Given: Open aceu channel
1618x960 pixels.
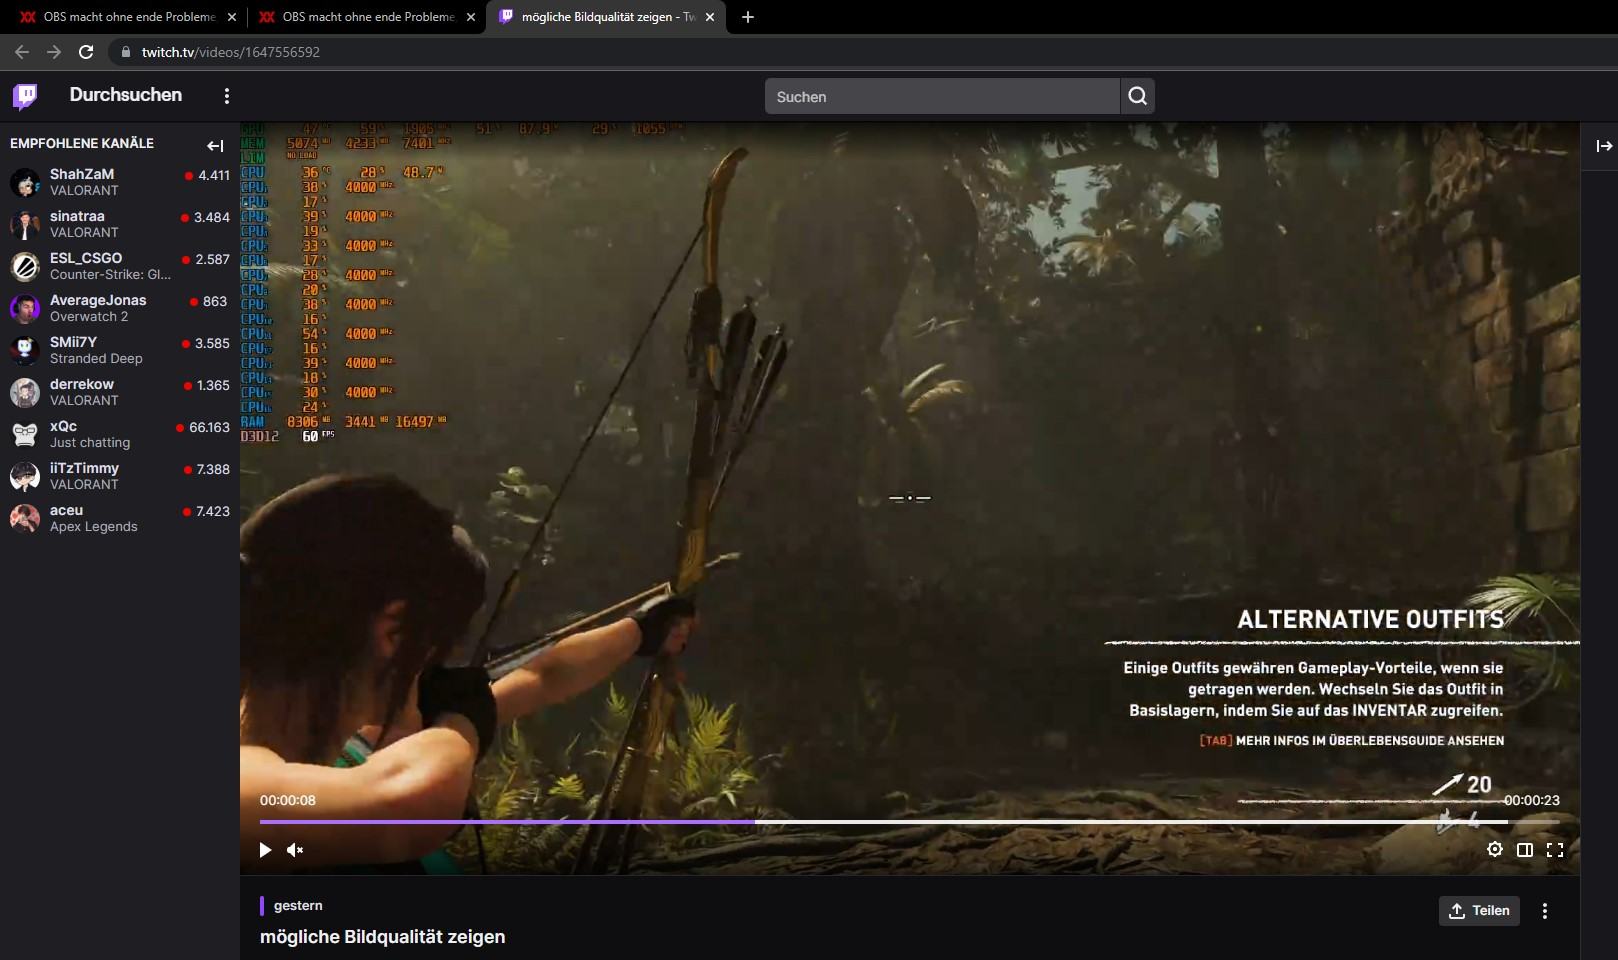Looking at the screenshot, I should (120, 518).
